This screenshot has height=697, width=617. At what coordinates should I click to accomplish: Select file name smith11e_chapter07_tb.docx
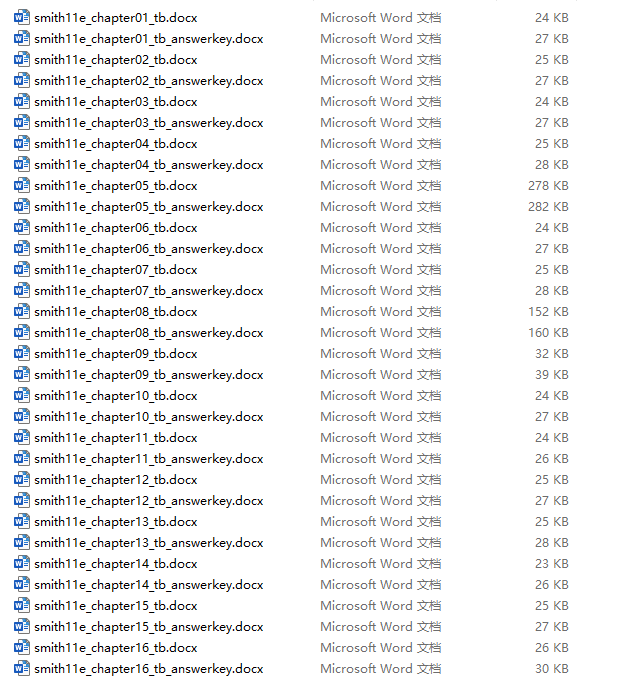pyautogui.click(x=116, y=270)
